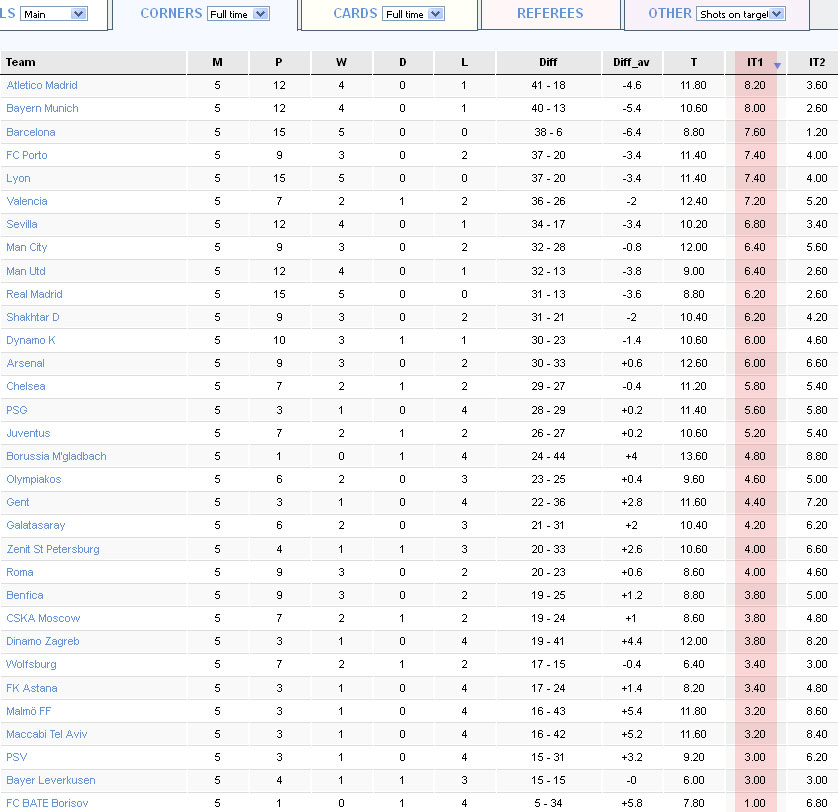The image size is (838, 812).
Task: Open the Gent team link
Action: 18,502
